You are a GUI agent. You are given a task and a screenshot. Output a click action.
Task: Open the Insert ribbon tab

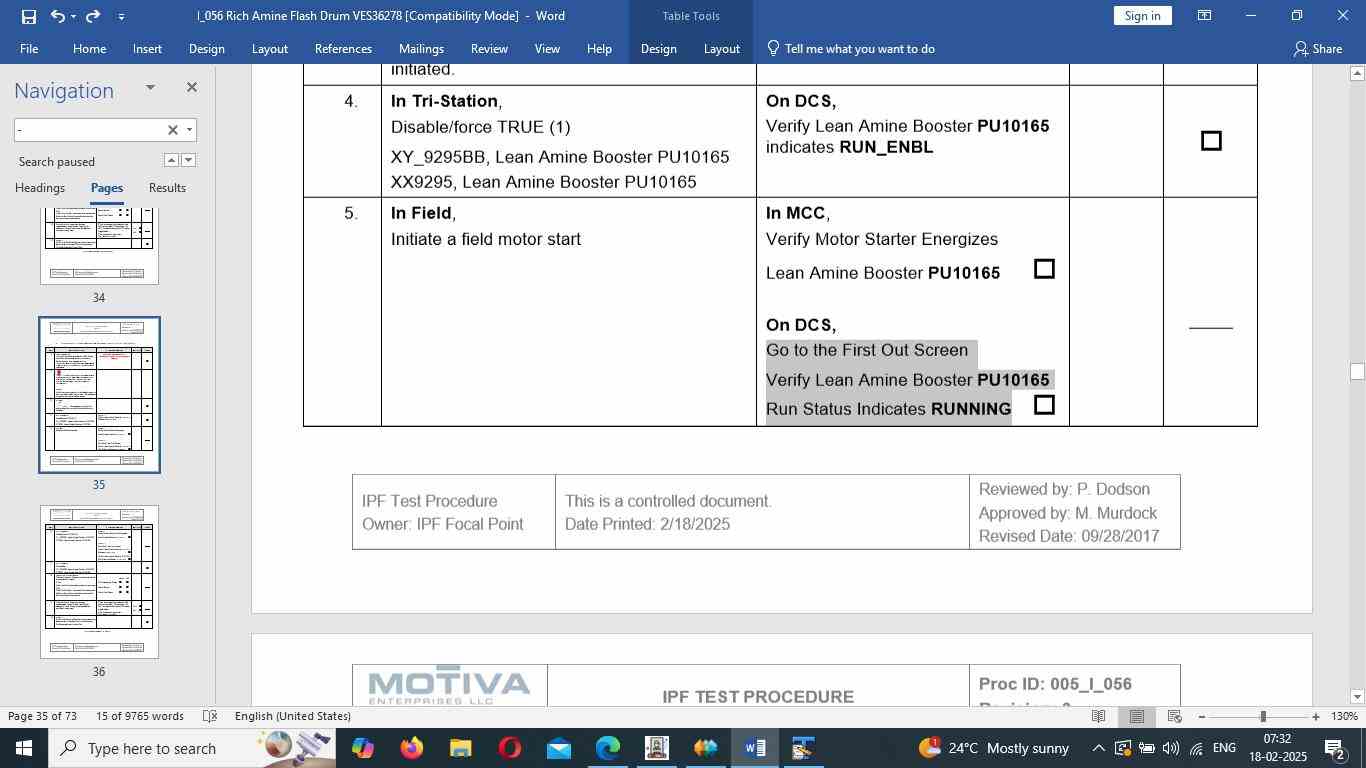point(147,48)
